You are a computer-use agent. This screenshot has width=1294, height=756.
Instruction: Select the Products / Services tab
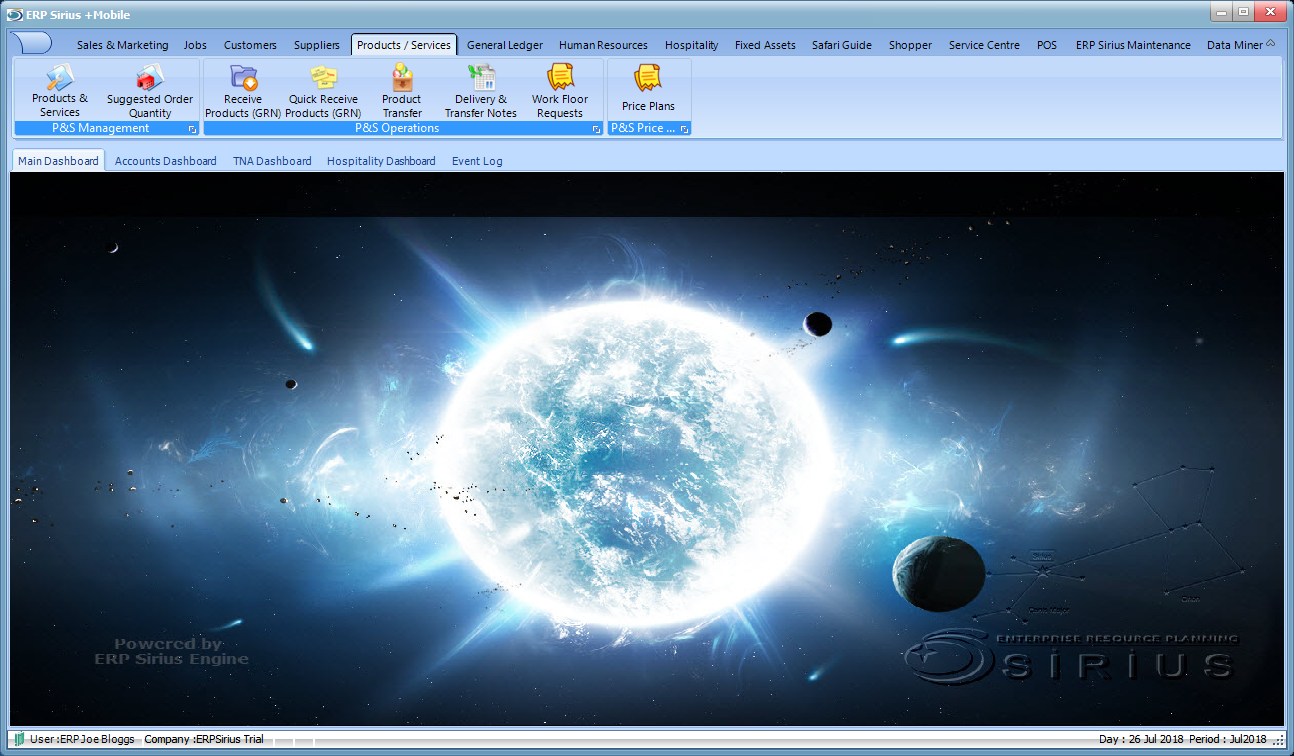404,45
